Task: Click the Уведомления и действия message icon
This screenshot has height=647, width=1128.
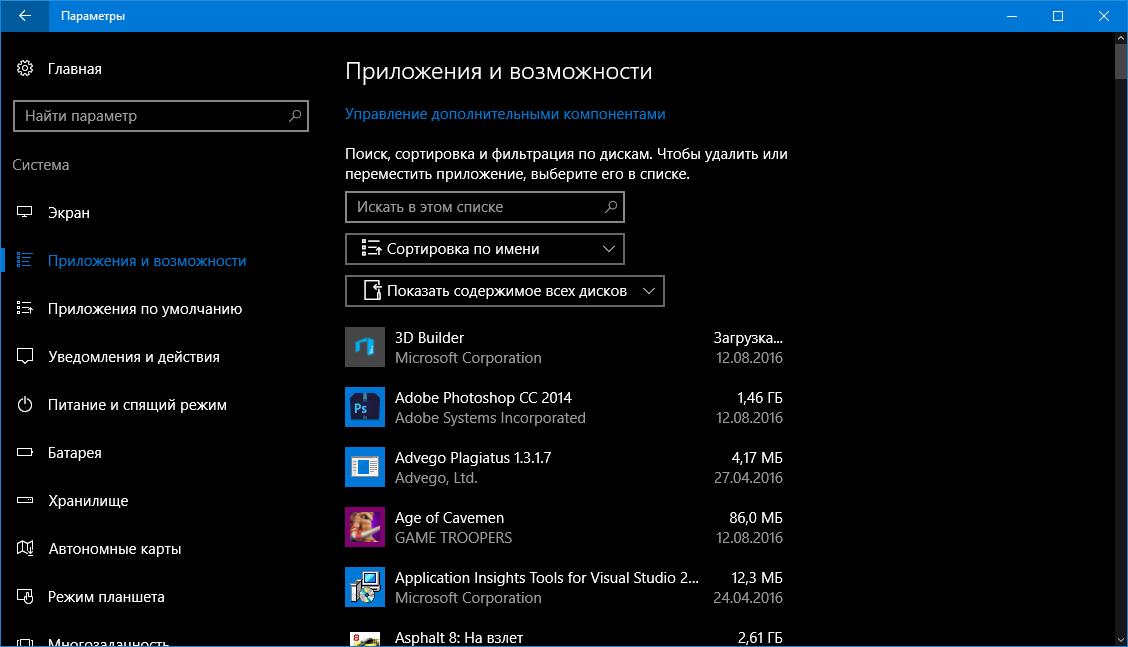Action: click(25, 357)
